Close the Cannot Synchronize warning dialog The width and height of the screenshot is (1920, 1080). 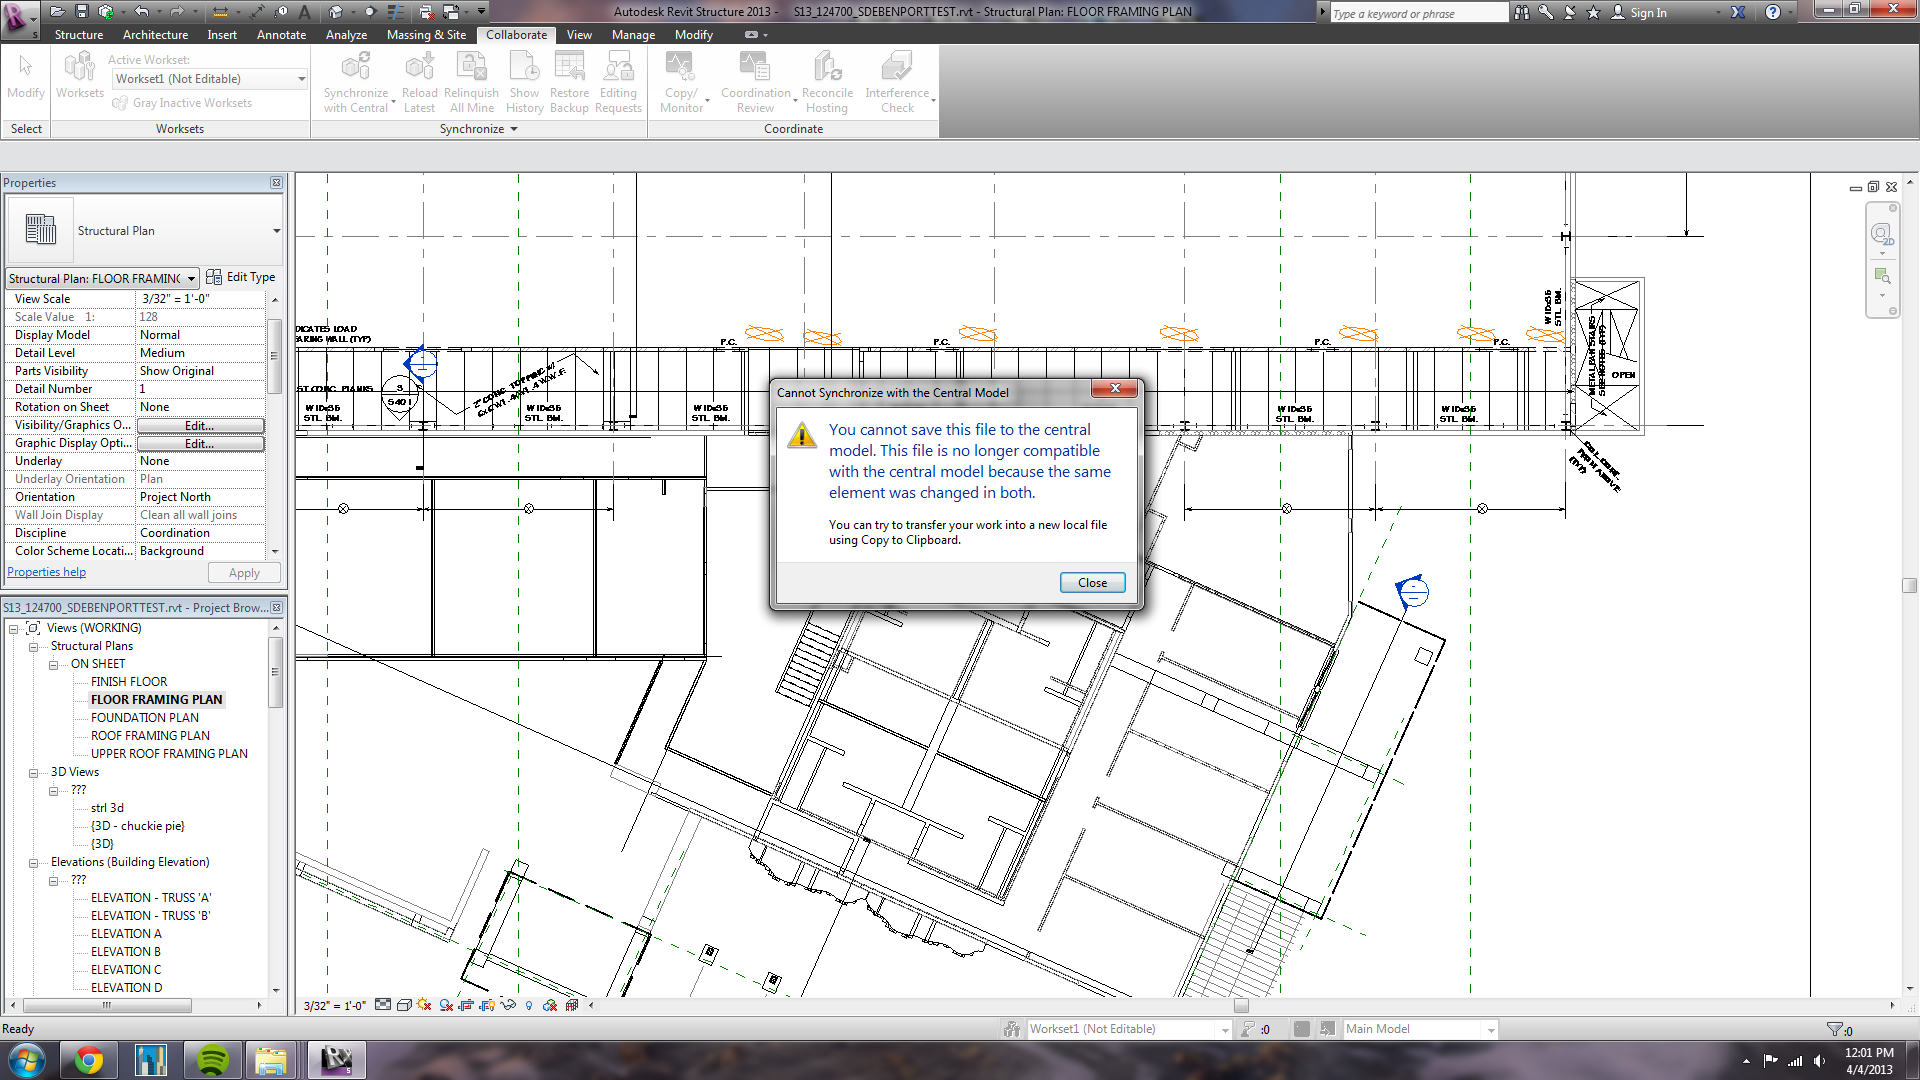1092,582
